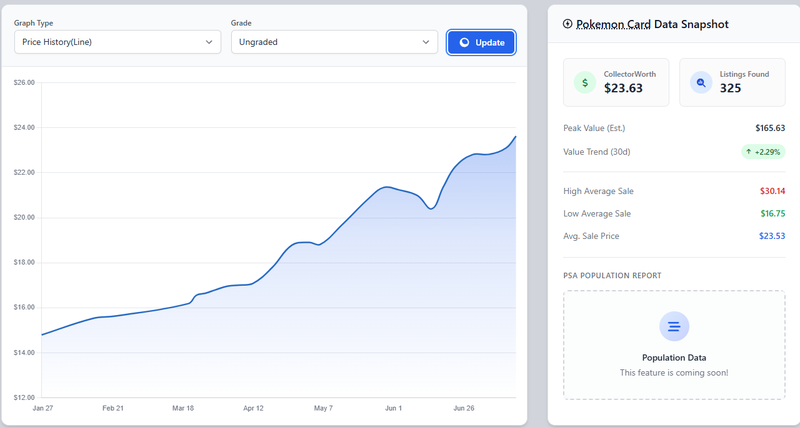Viewport: 800px width, 428px height.
Task: Open the Graph Type dropdown
Action: tap(117, 42)
